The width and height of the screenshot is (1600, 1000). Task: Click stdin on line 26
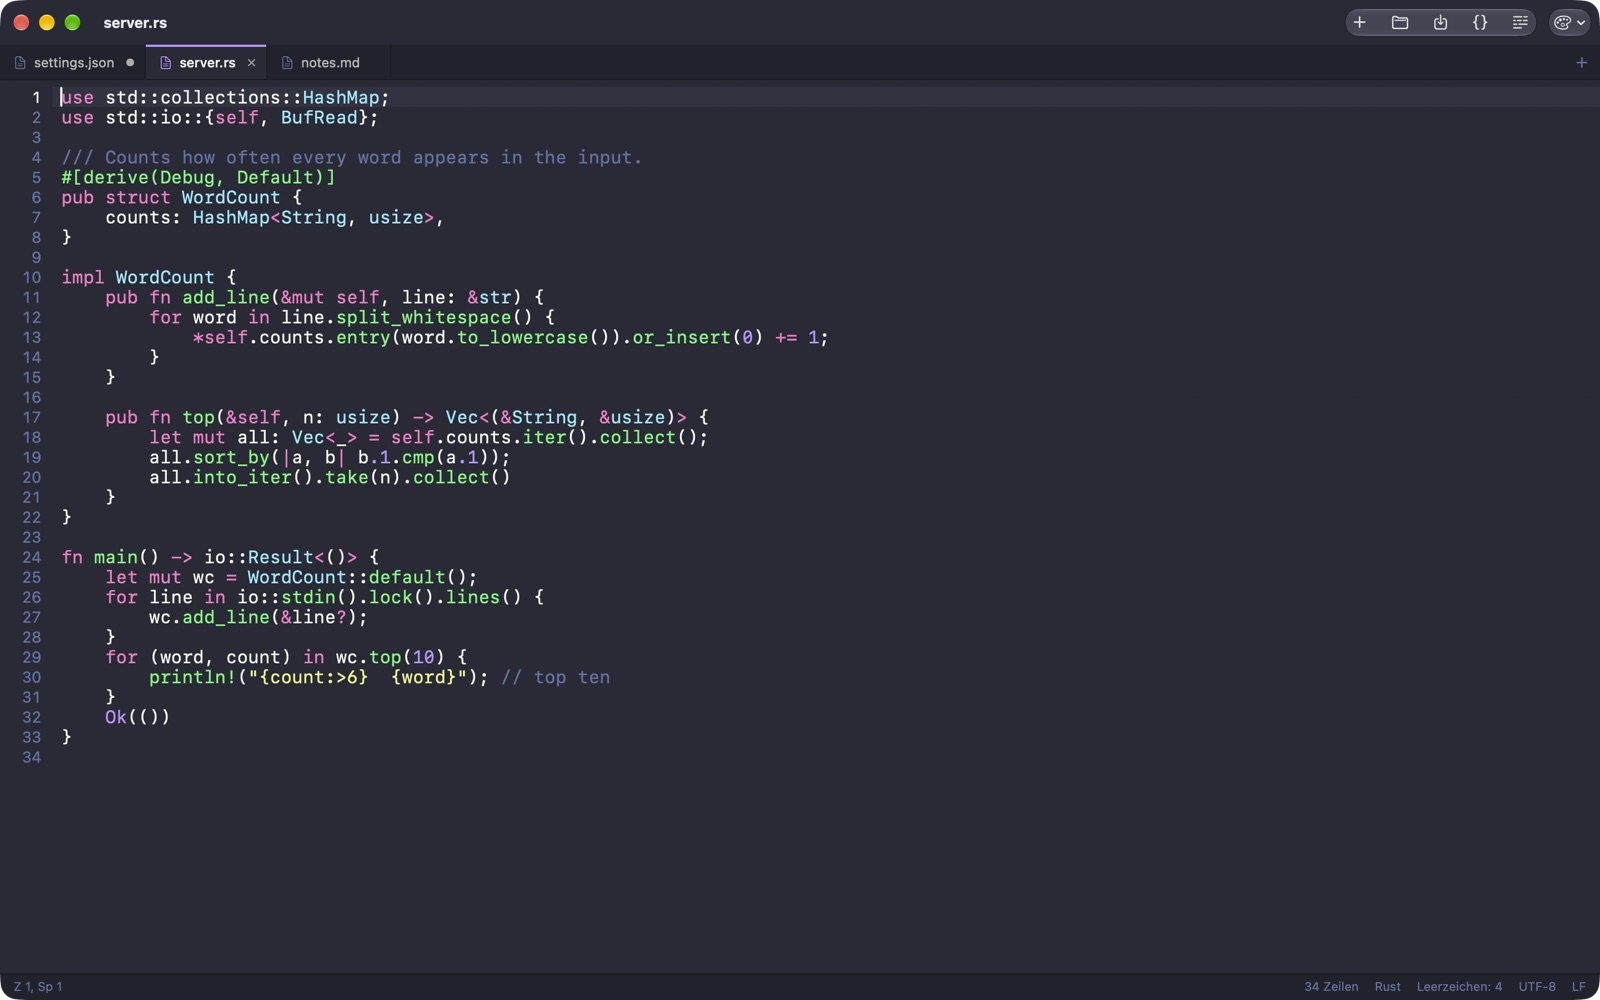pyautogui.click(x=308, y=597)
